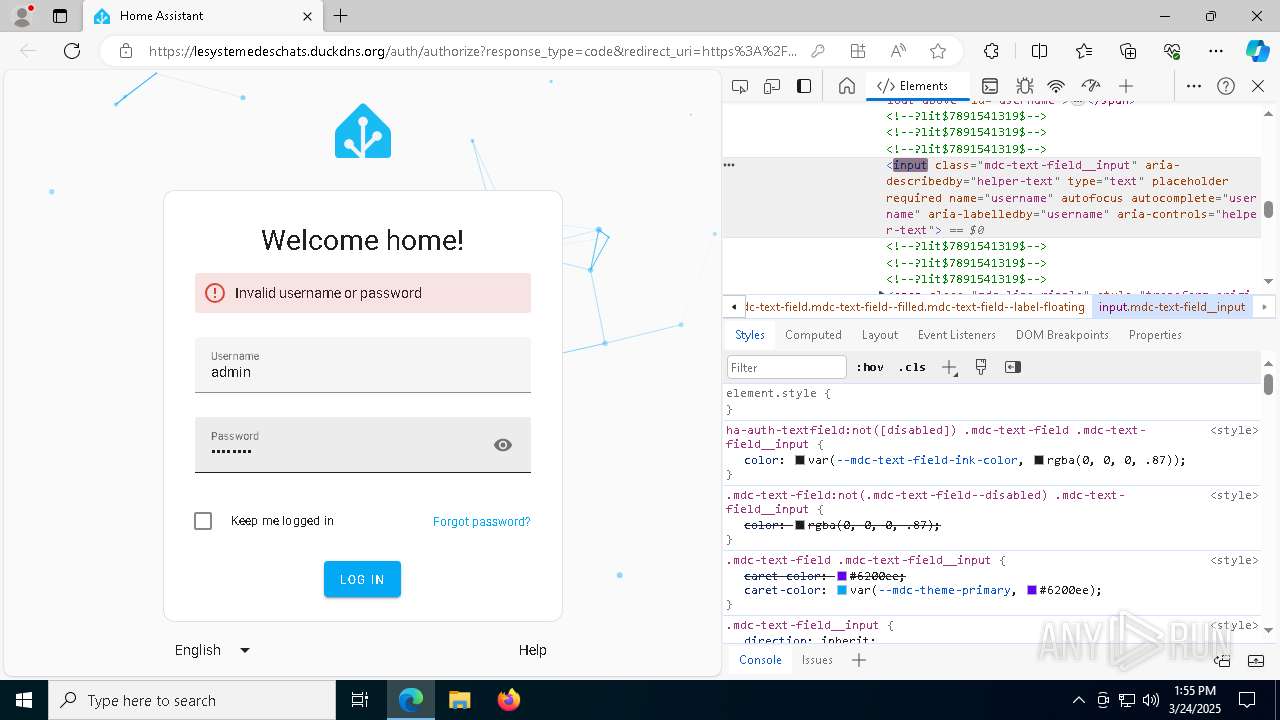Image resolution: width=1280 pixels, height=720 pixels.
Task: Open the apps icon in address bar
Action: coord(858,51)
